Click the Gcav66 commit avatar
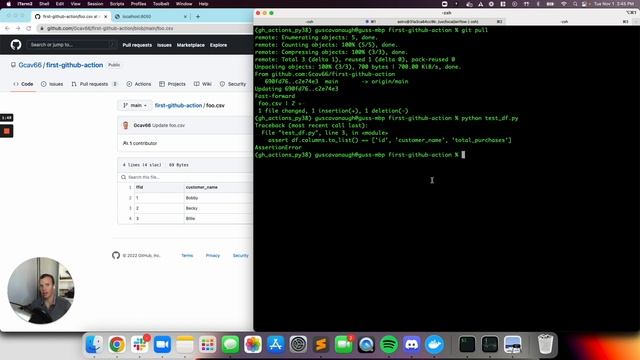 tap(126, 125)
